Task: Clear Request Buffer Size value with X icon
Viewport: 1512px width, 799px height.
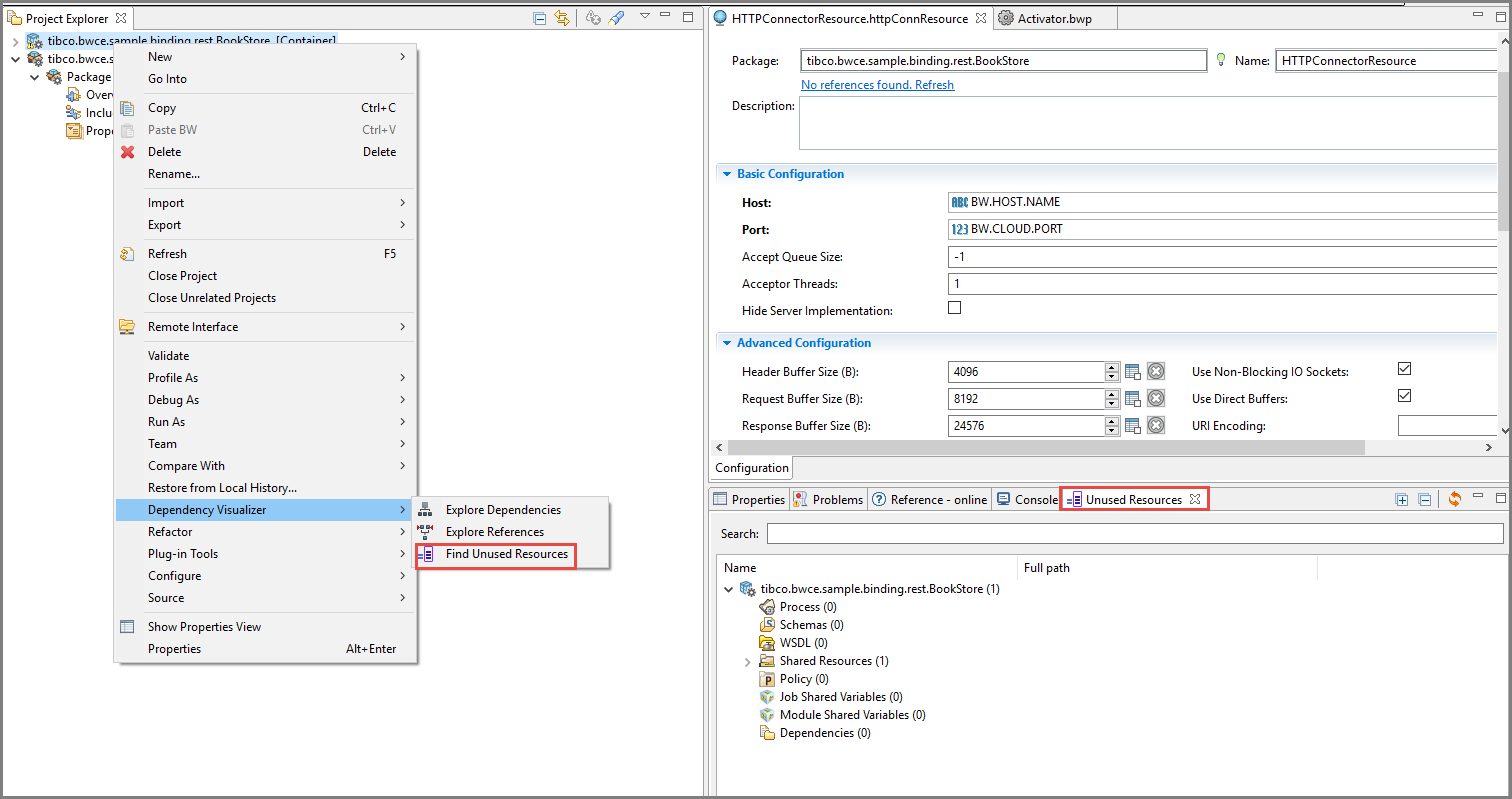Action: tap(1156, 398)
